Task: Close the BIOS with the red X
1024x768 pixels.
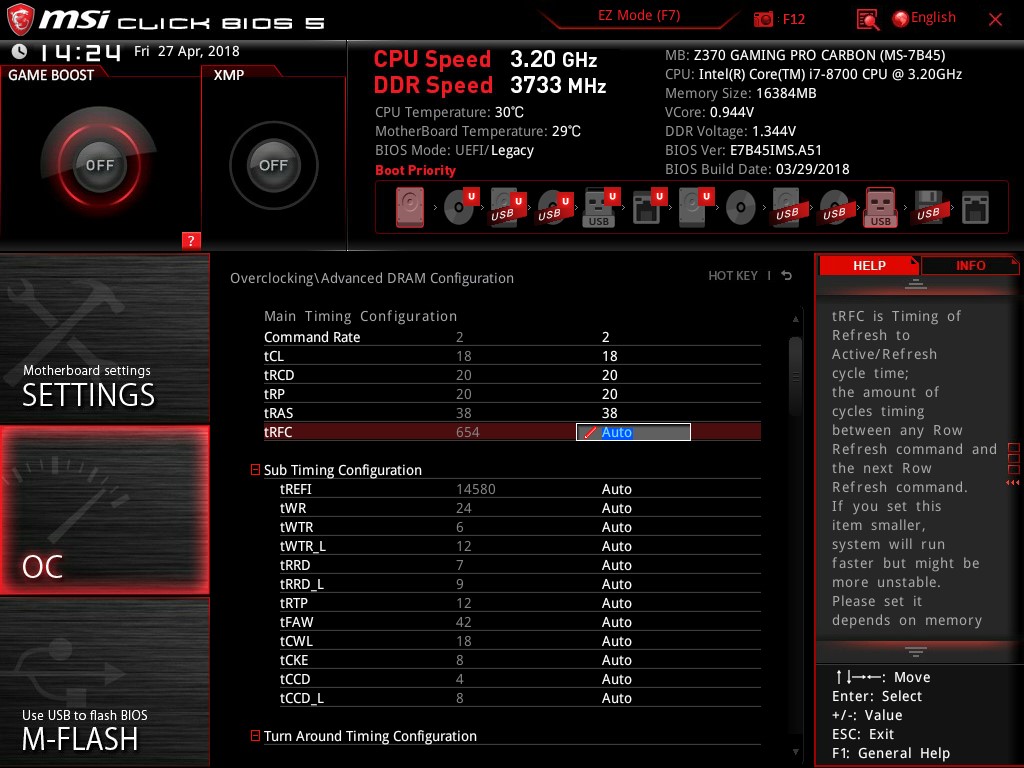Action: click(x=995, y=20)
